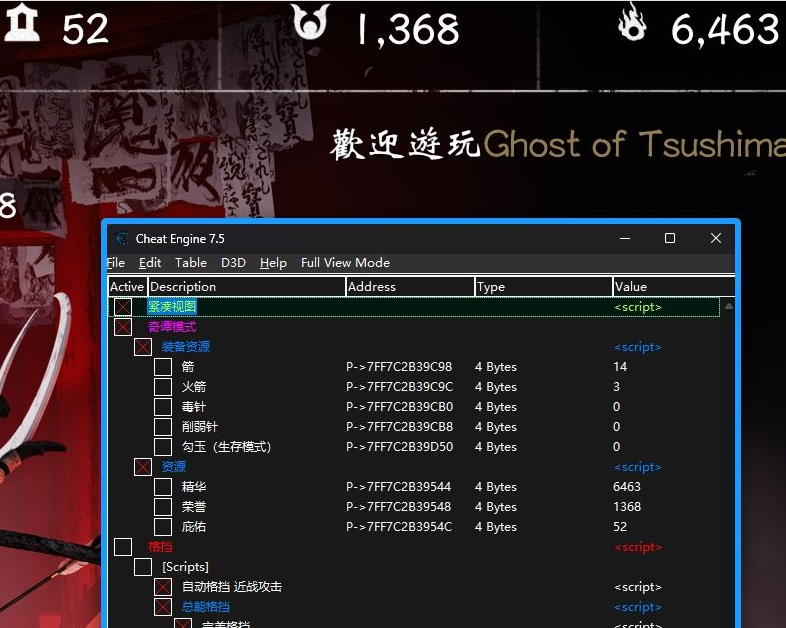Click address P->7FF7C2B39544

pos(399,487)
